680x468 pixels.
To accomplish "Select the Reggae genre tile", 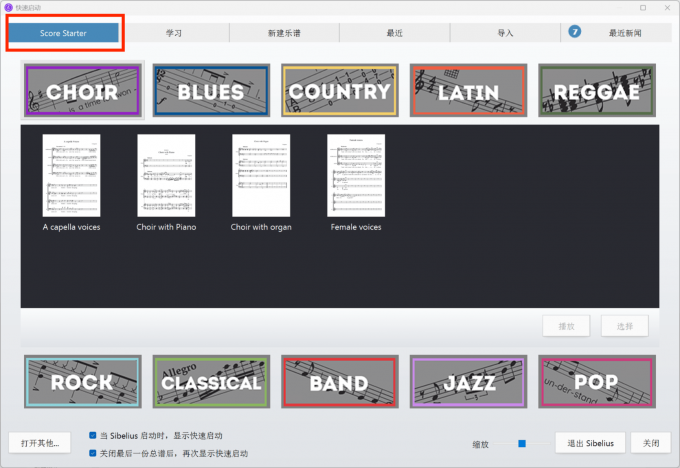I will [596, 91].
